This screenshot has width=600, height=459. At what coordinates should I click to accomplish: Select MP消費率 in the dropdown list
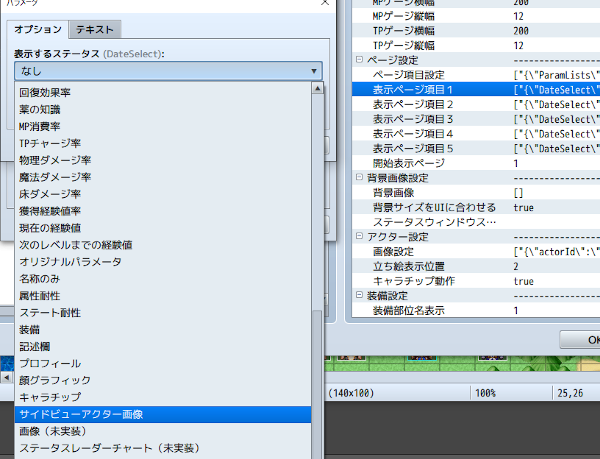point(163,126)
